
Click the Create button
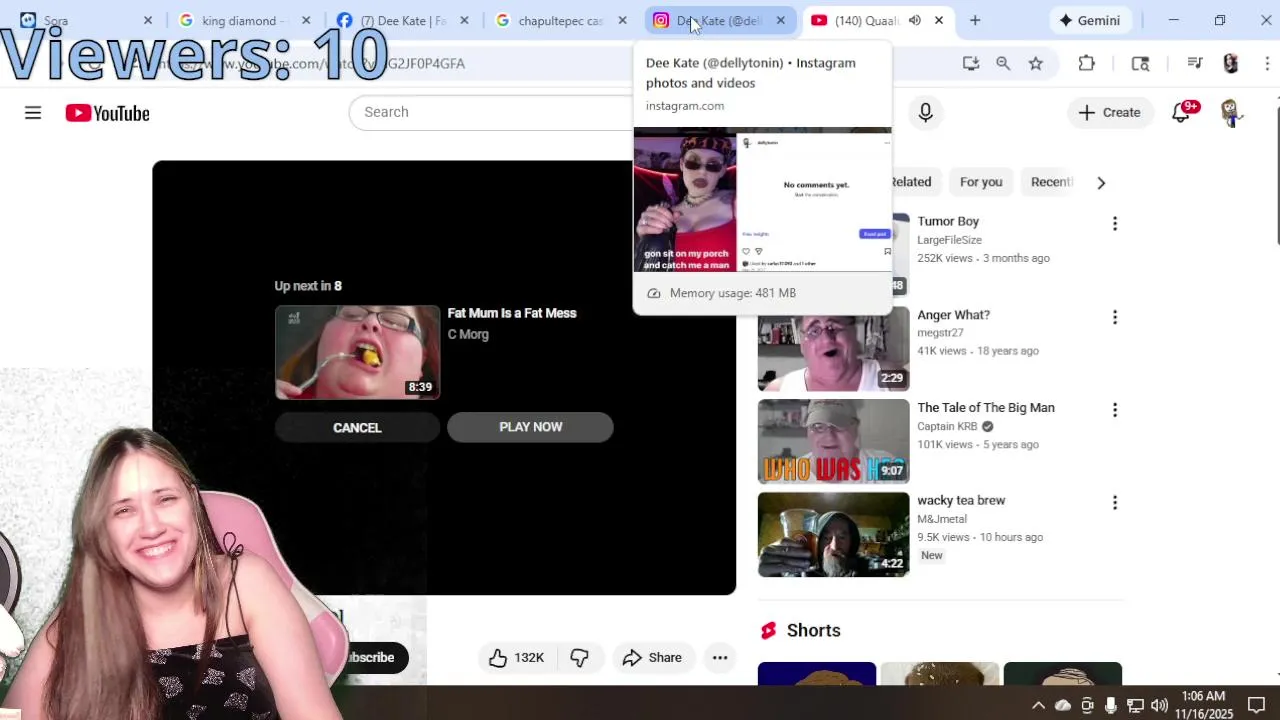(x=1109, y=113)
